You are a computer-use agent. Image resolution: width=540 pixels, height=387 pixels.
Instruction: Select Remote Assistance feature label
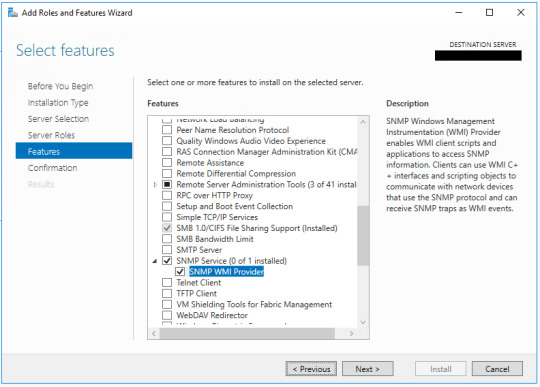point(210,163)
